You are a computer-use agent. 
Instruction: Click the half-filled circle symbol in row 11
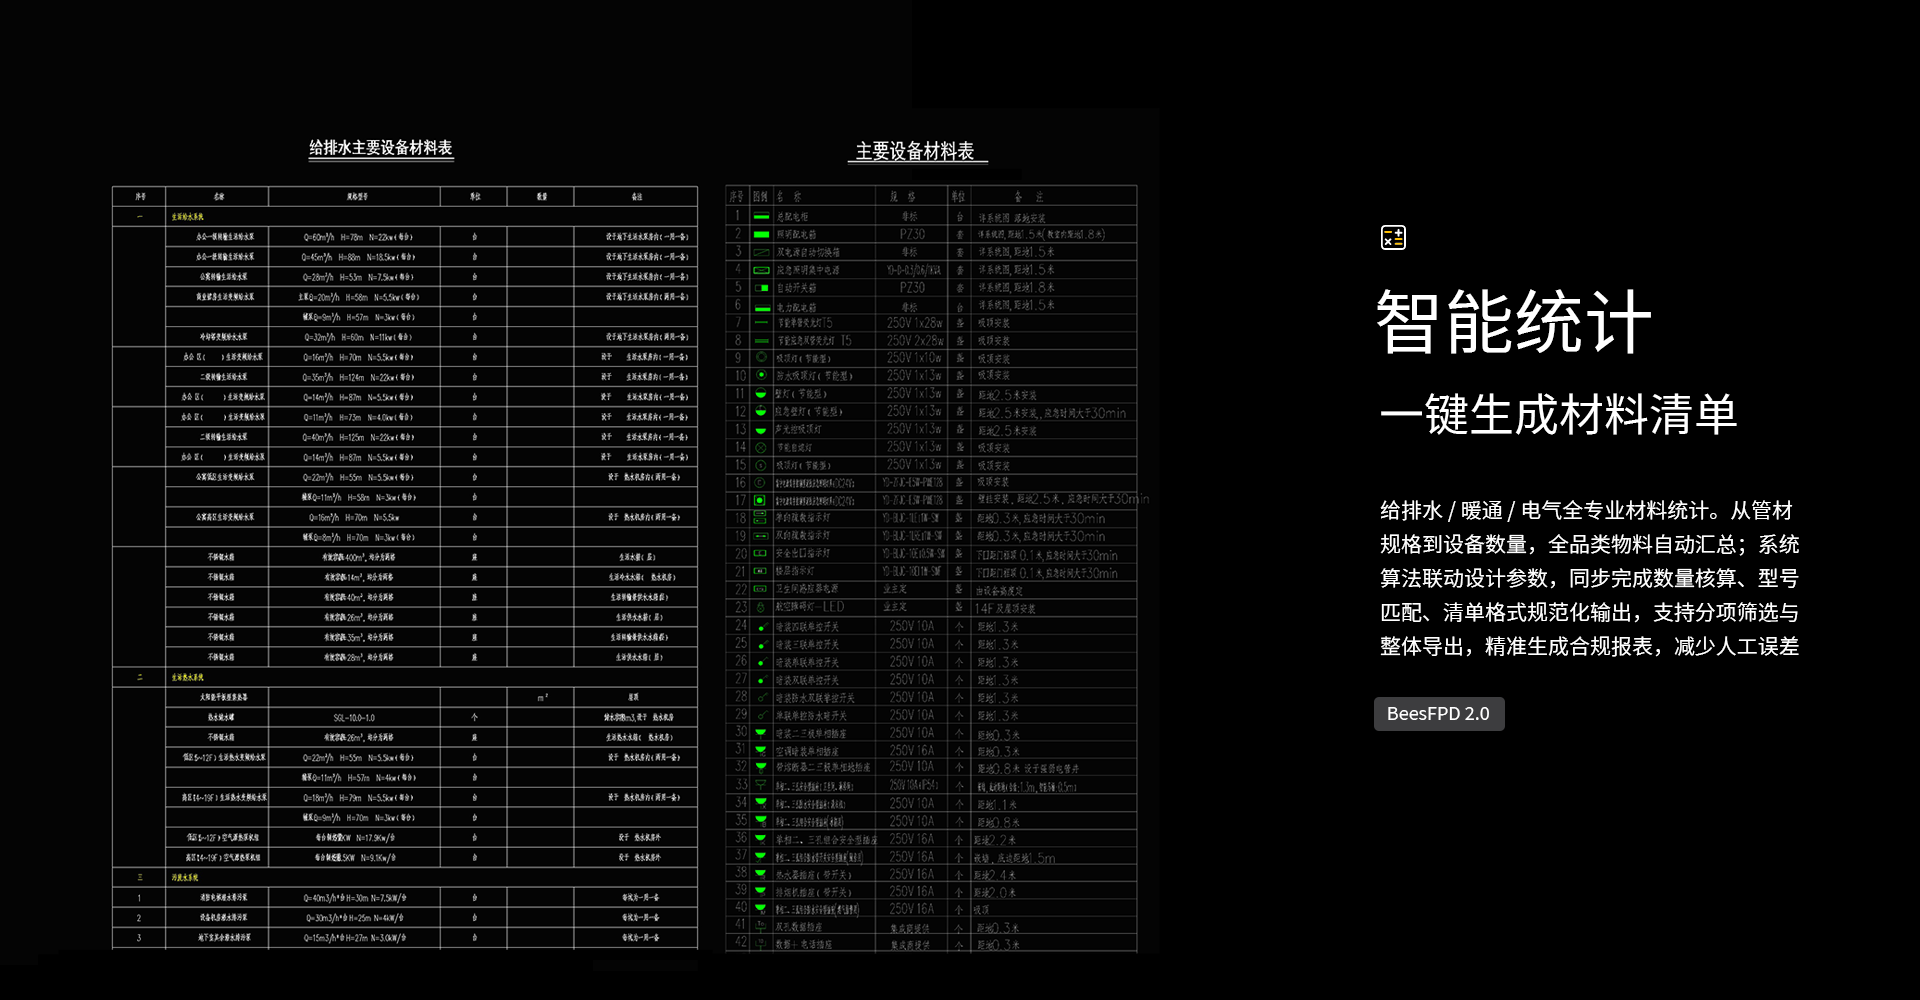pyautogui.click(x=761, y=394)
